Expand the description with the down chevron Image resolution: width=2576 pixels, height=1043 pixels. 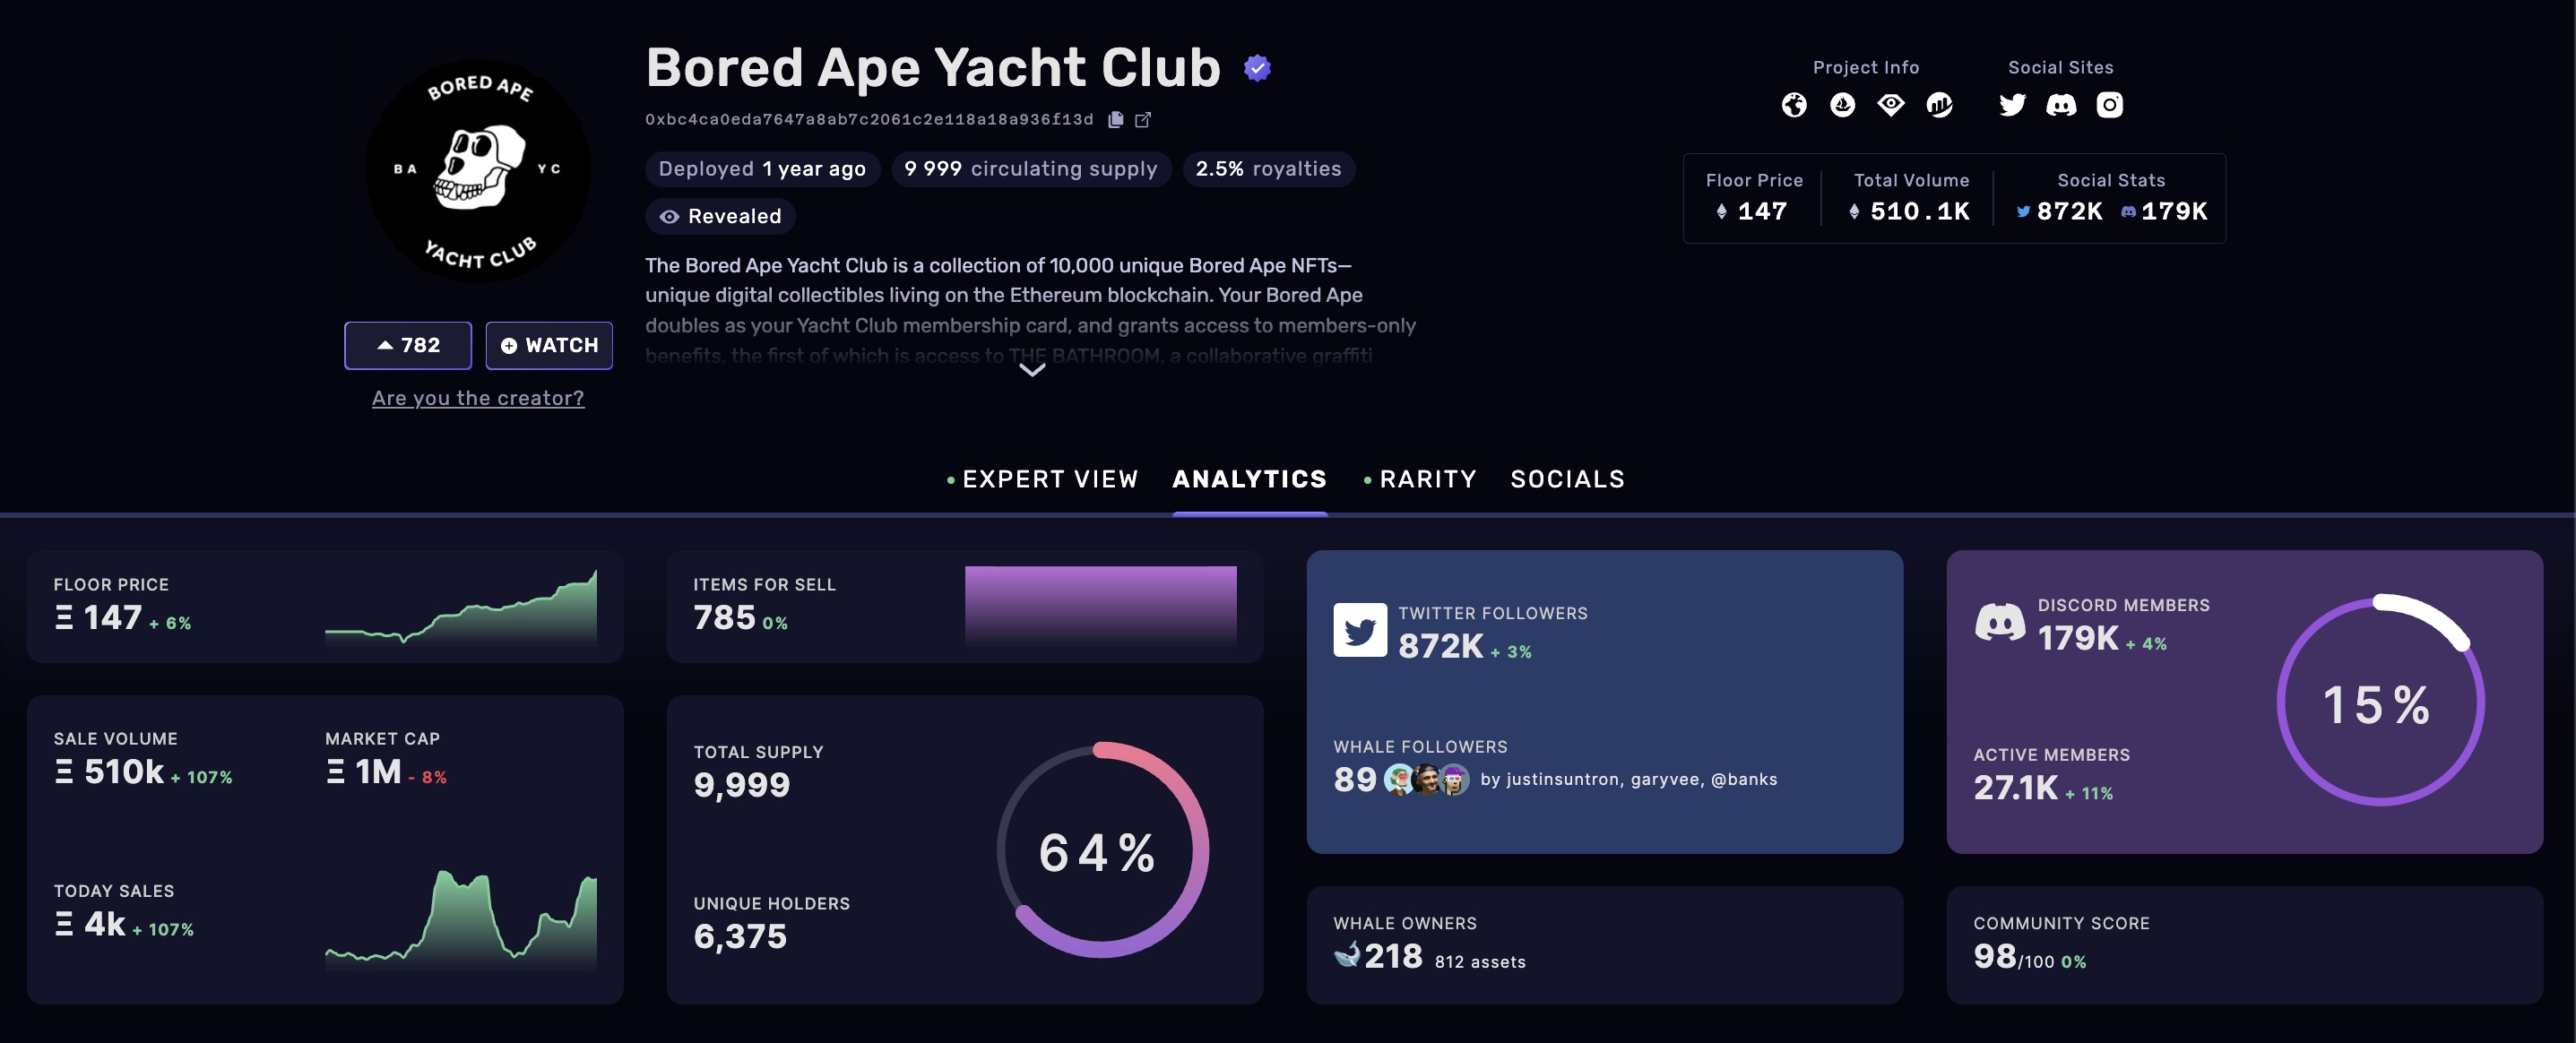(1031, 370)
